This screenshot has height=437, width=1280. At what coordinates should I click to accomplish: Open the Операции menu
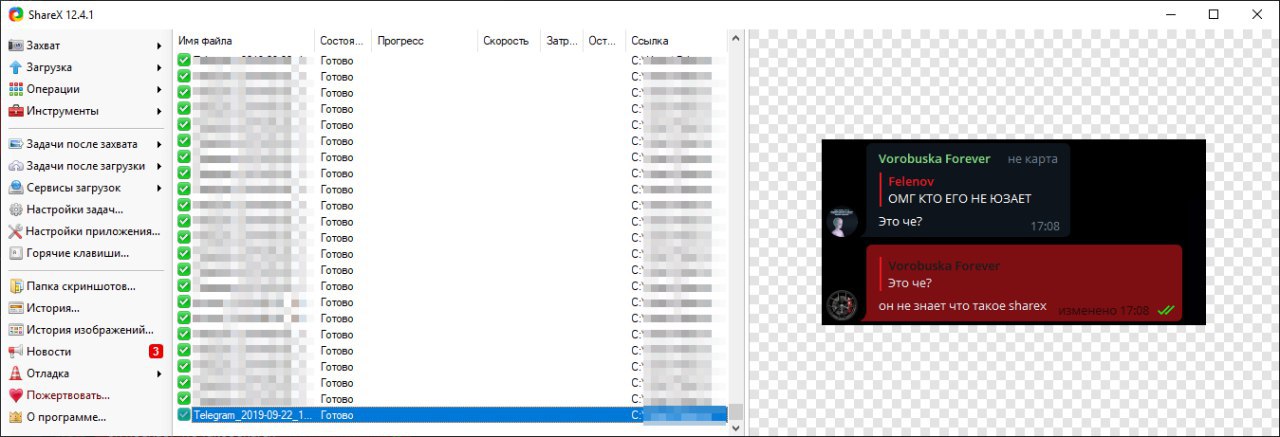pyautogui.click(x=85, y=89)
